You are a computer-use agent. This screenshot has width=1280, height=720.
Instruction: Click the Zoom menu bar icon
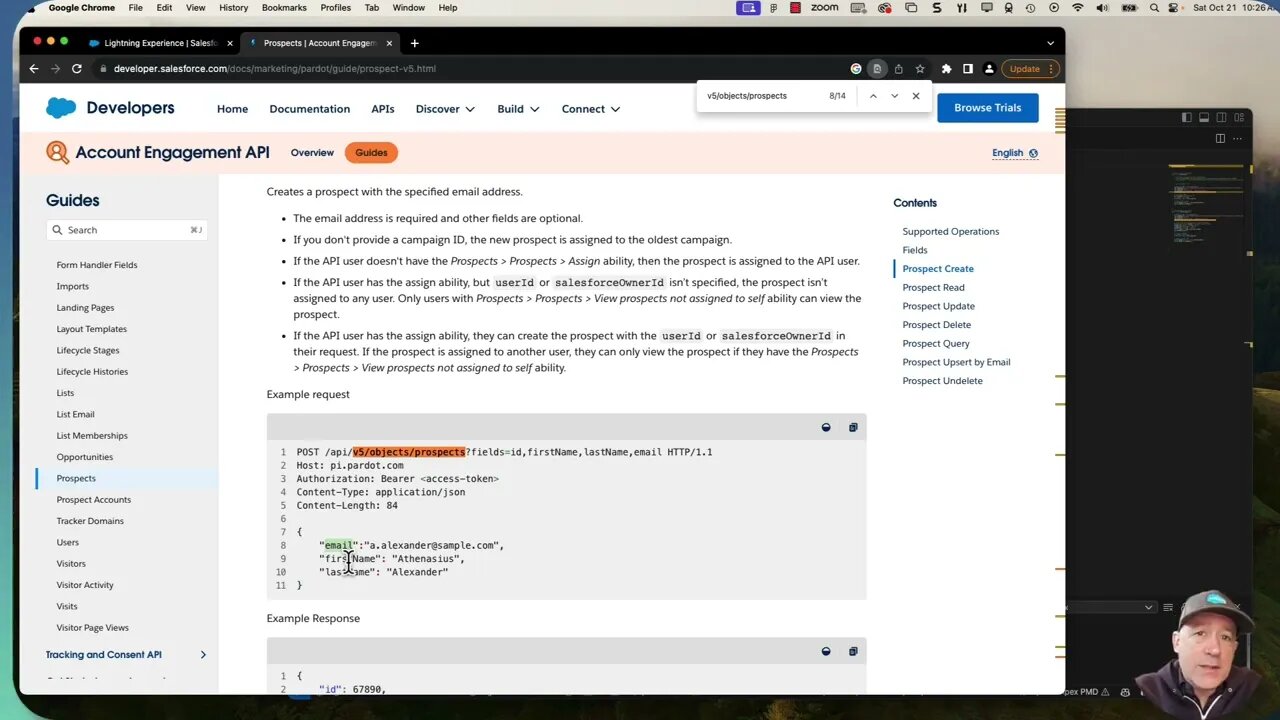(x=824, y=8)
